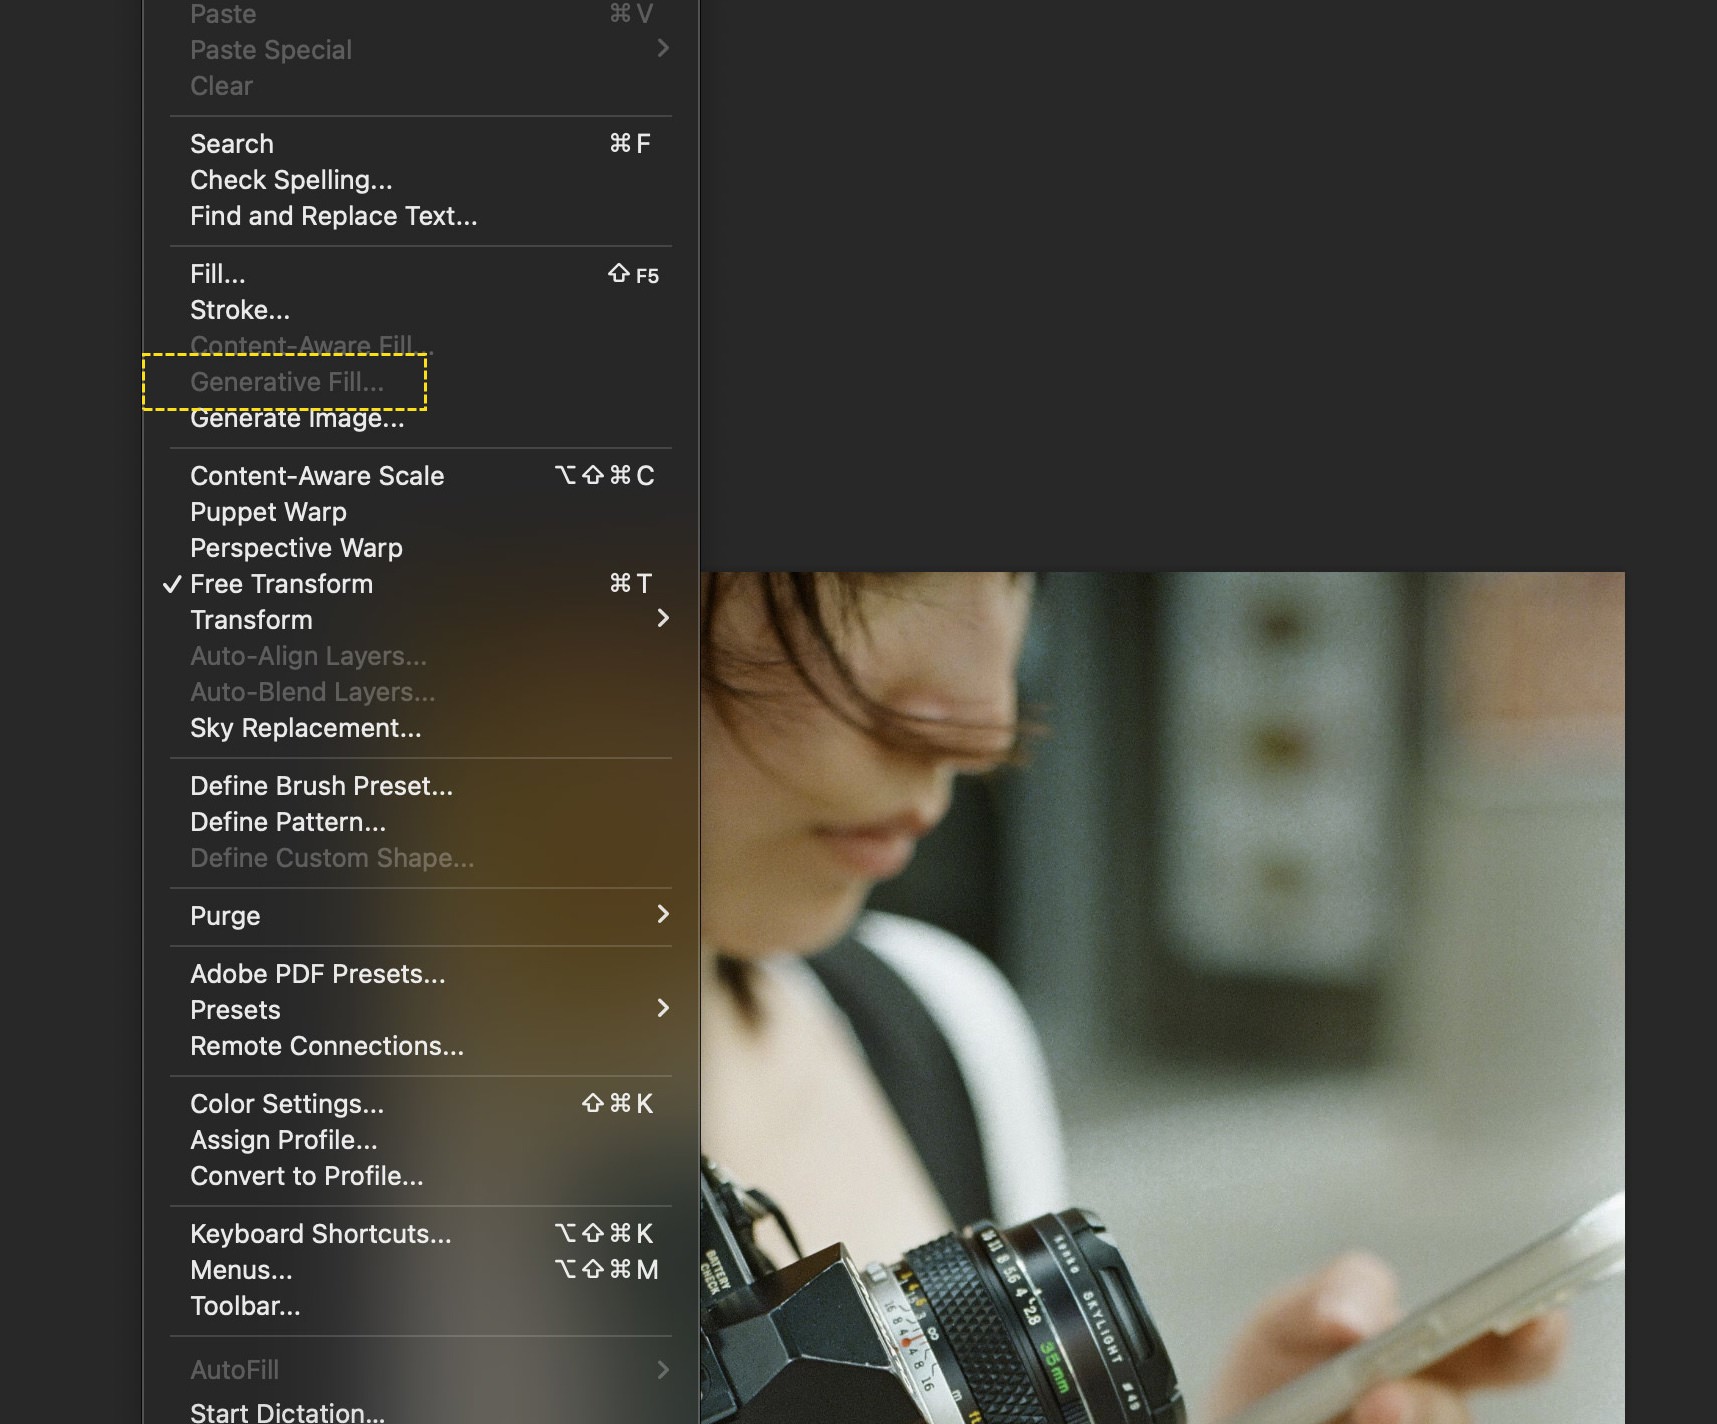Select Generate Image option
The image size is (1717, 1424).
[297, 420]
